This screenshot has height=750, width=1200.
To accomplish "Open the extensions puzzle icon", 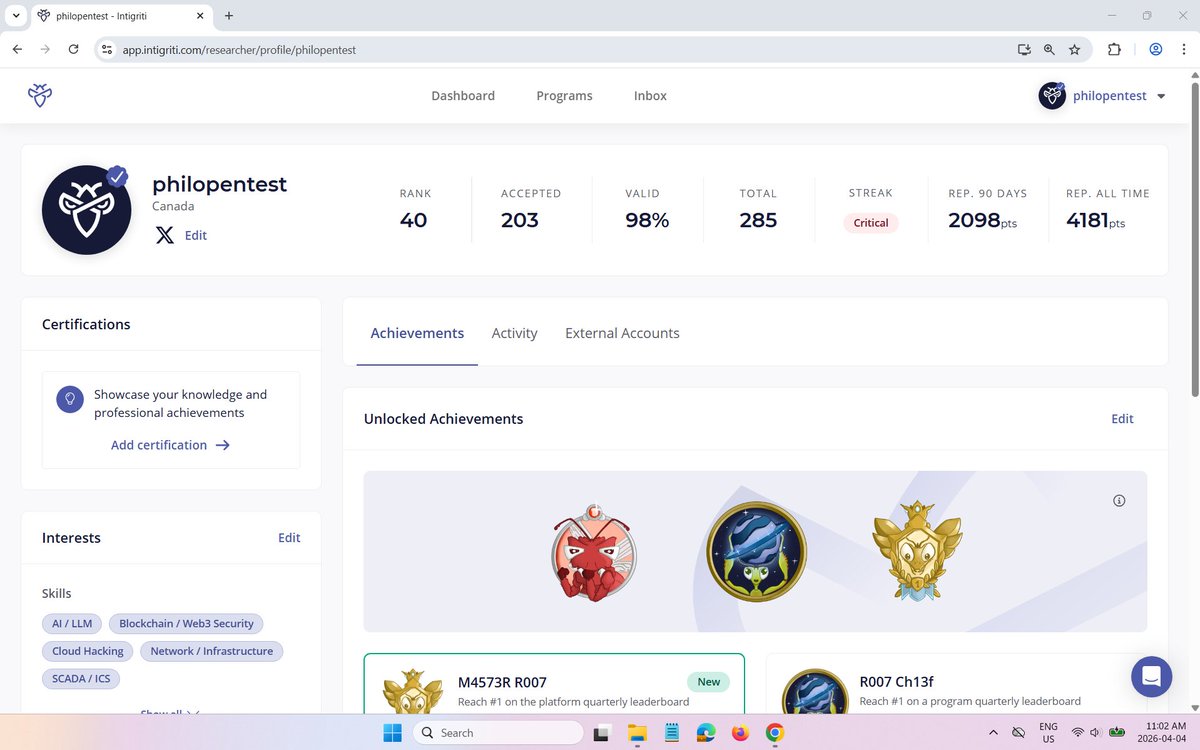I will [1114, 49].
